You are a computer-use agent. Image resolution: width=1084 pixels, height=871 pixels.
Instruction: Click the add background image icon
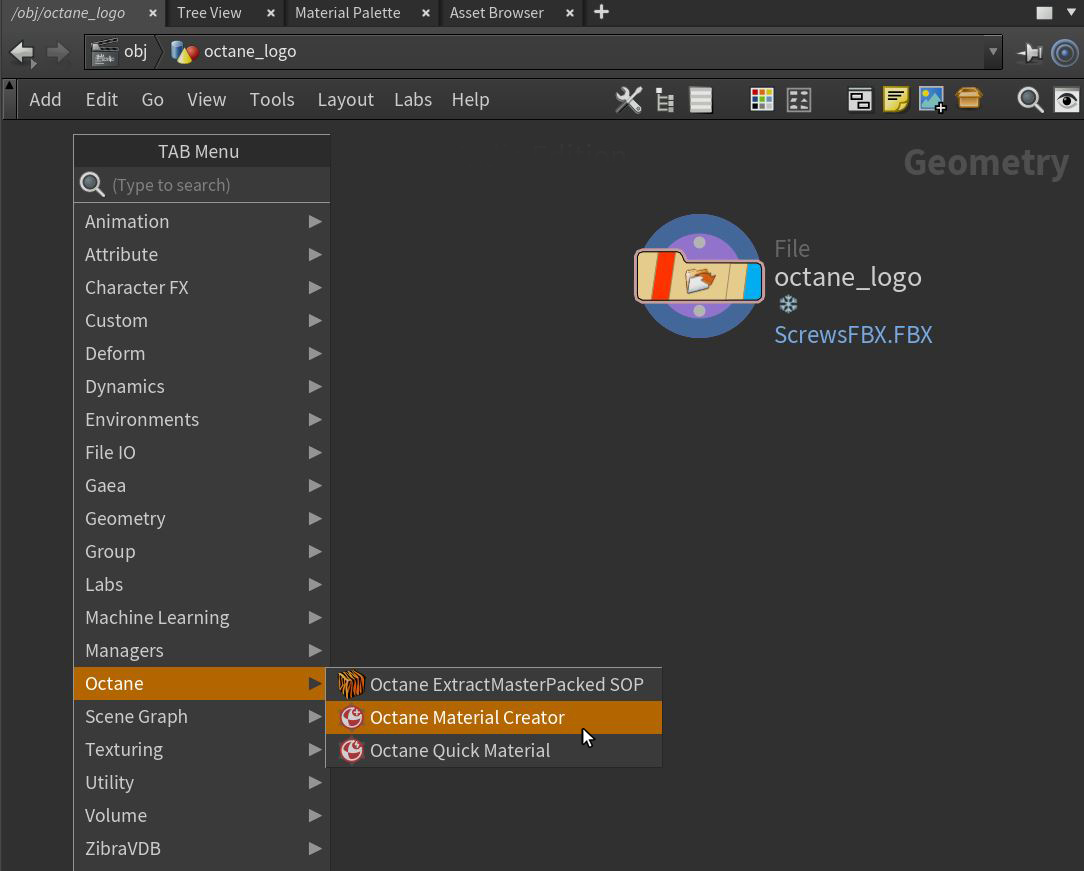coord(932,99)
